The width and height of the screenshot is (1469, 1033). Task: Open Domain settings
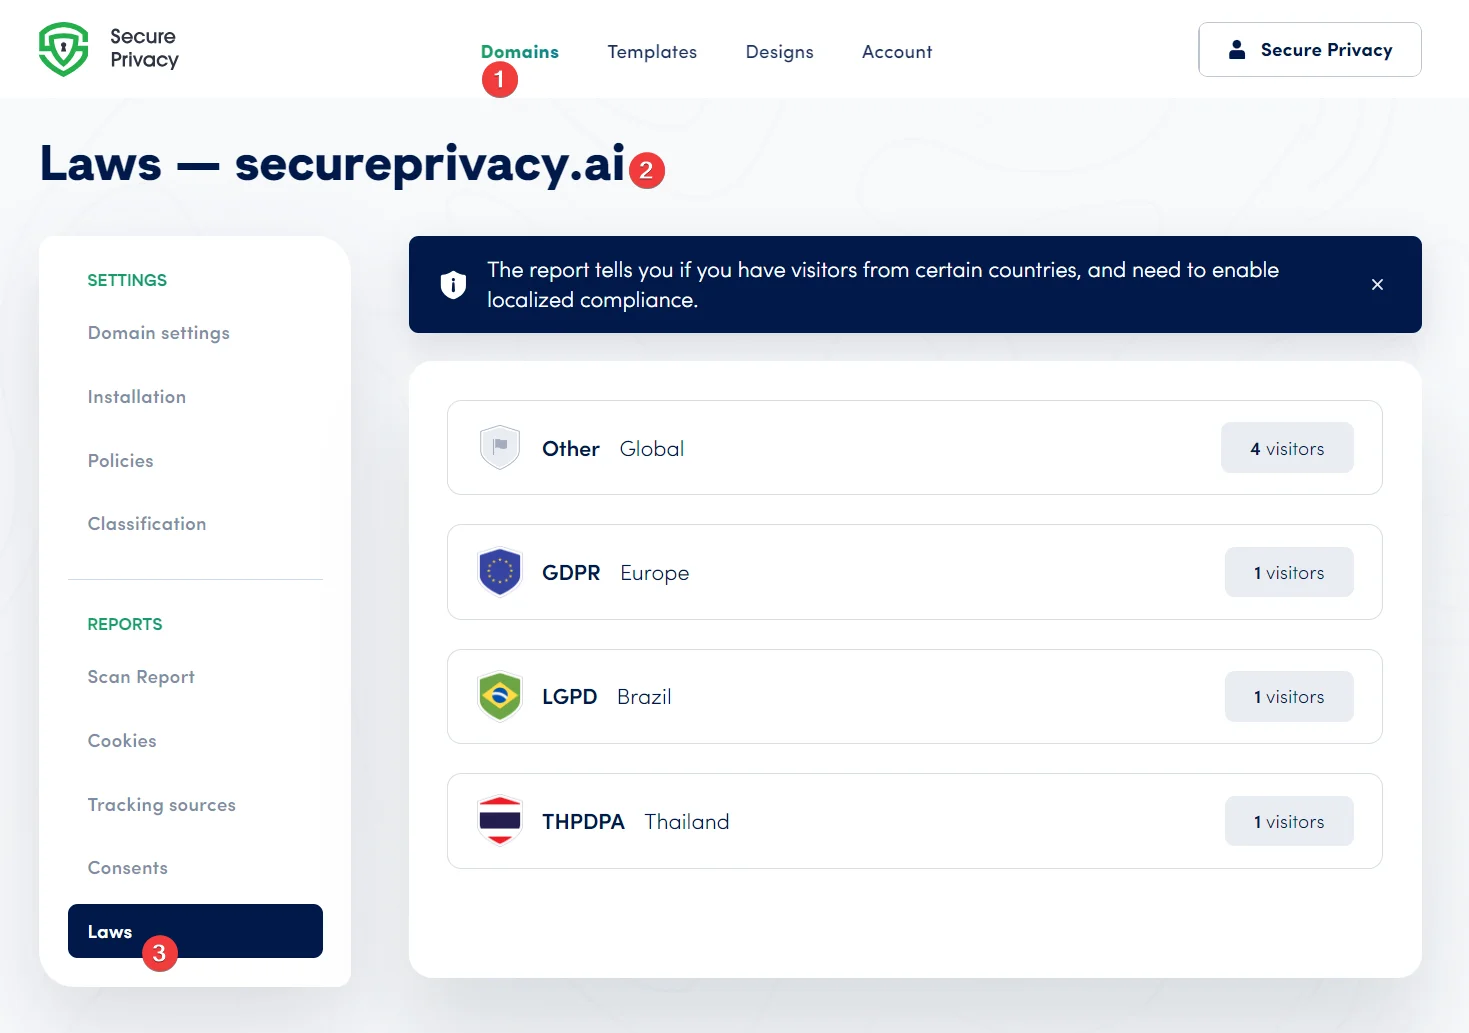[158, 332]
